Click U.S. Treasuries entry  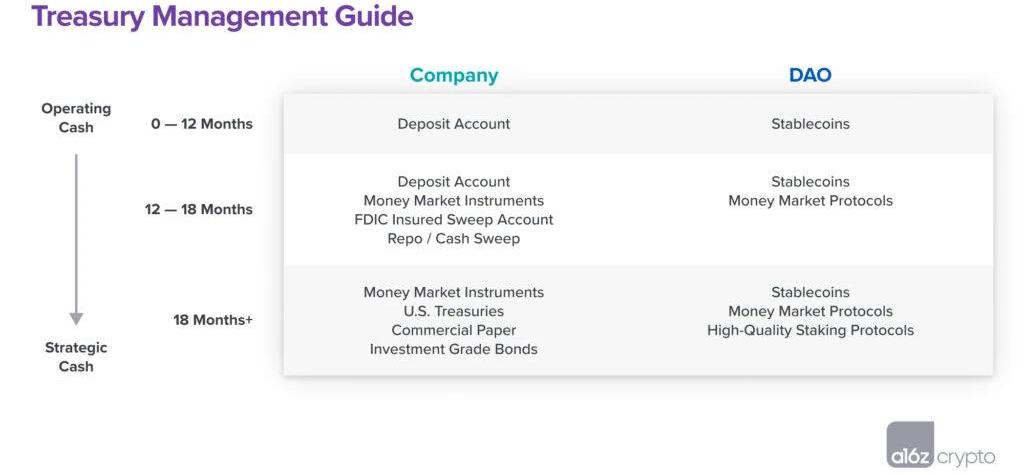pos(453,311)
